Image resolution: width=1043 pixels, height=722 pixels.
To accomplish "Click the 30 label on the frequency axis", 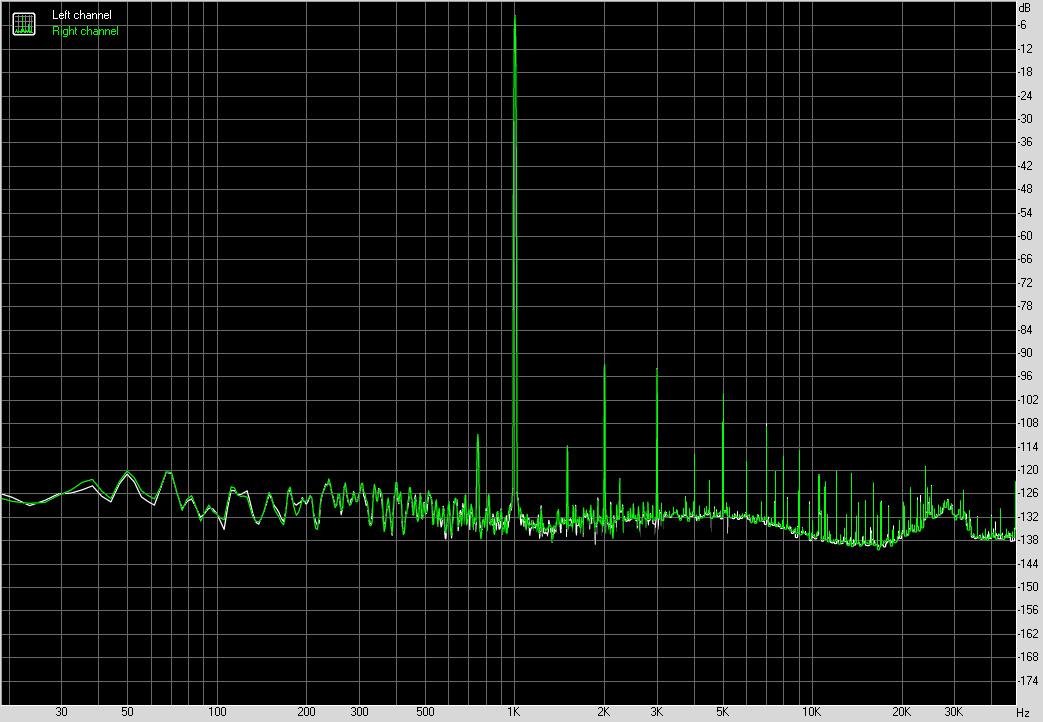I will point(62,712).
